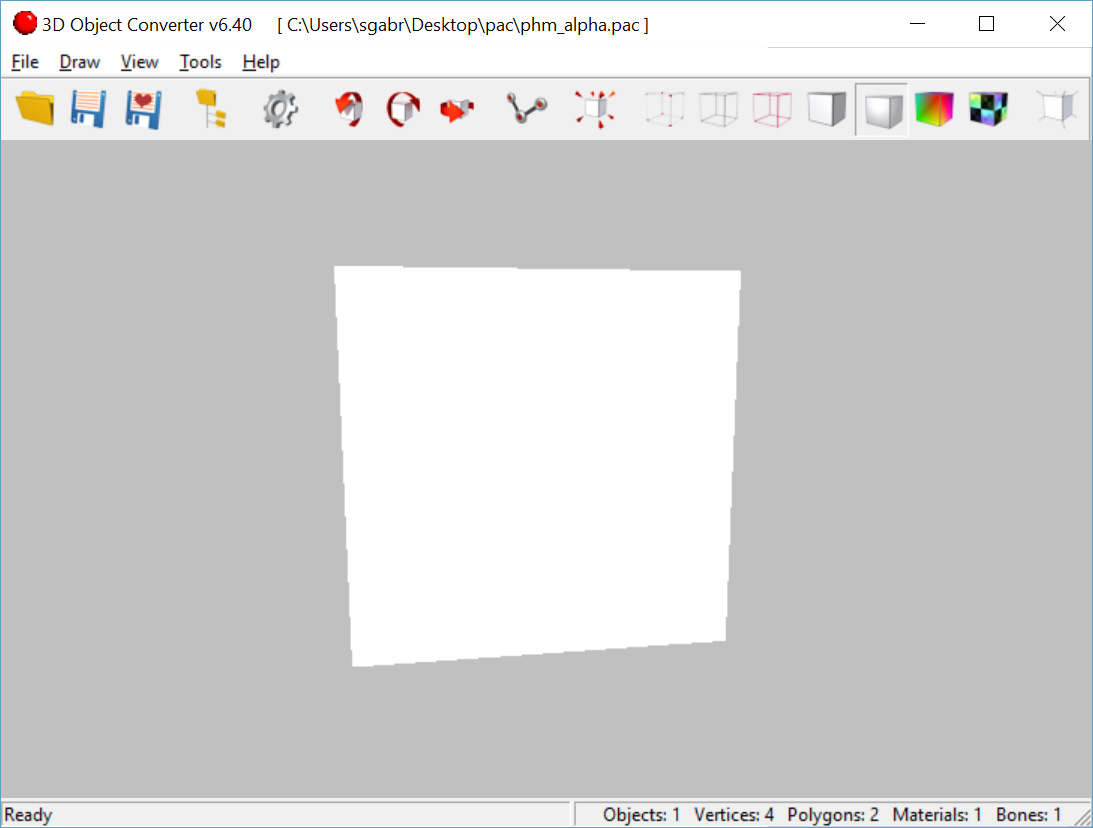
Task: Click the red circular arrow cube icon
Action: point(404,108)
